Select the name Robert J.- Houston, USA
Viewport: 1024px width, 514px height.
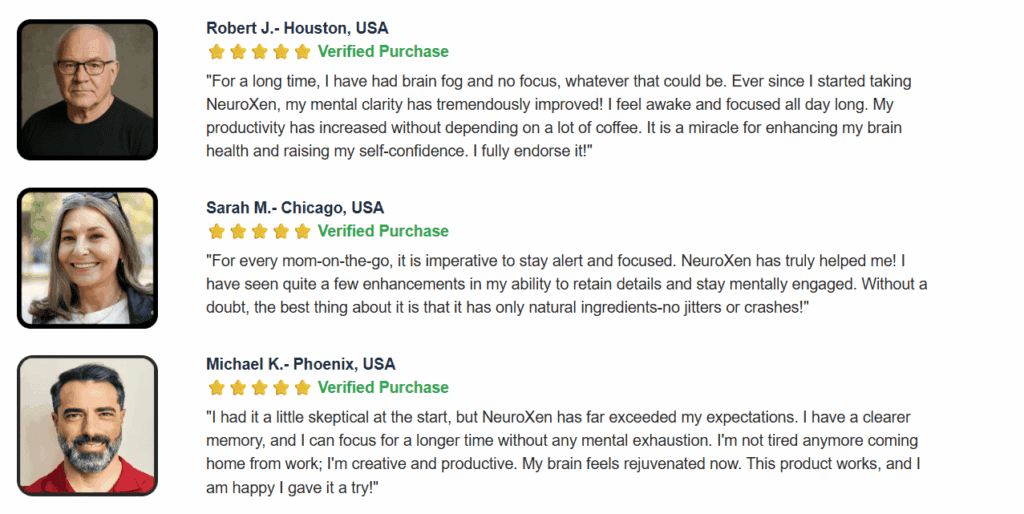coord(297,28)
